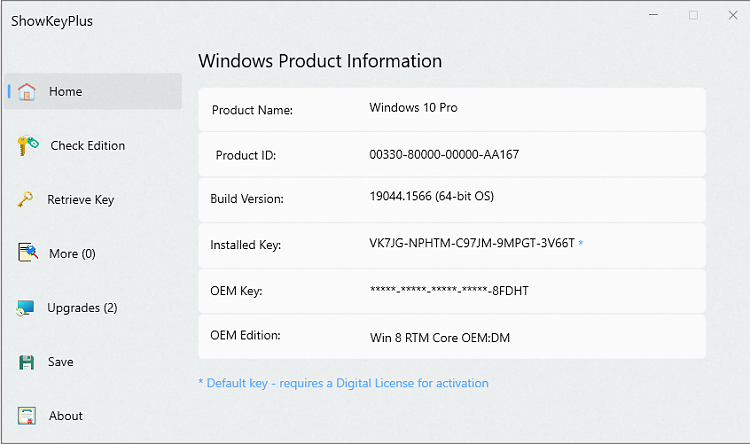
Task: Maximize the ShowKeyPlus window
Action: click(693, 15)
